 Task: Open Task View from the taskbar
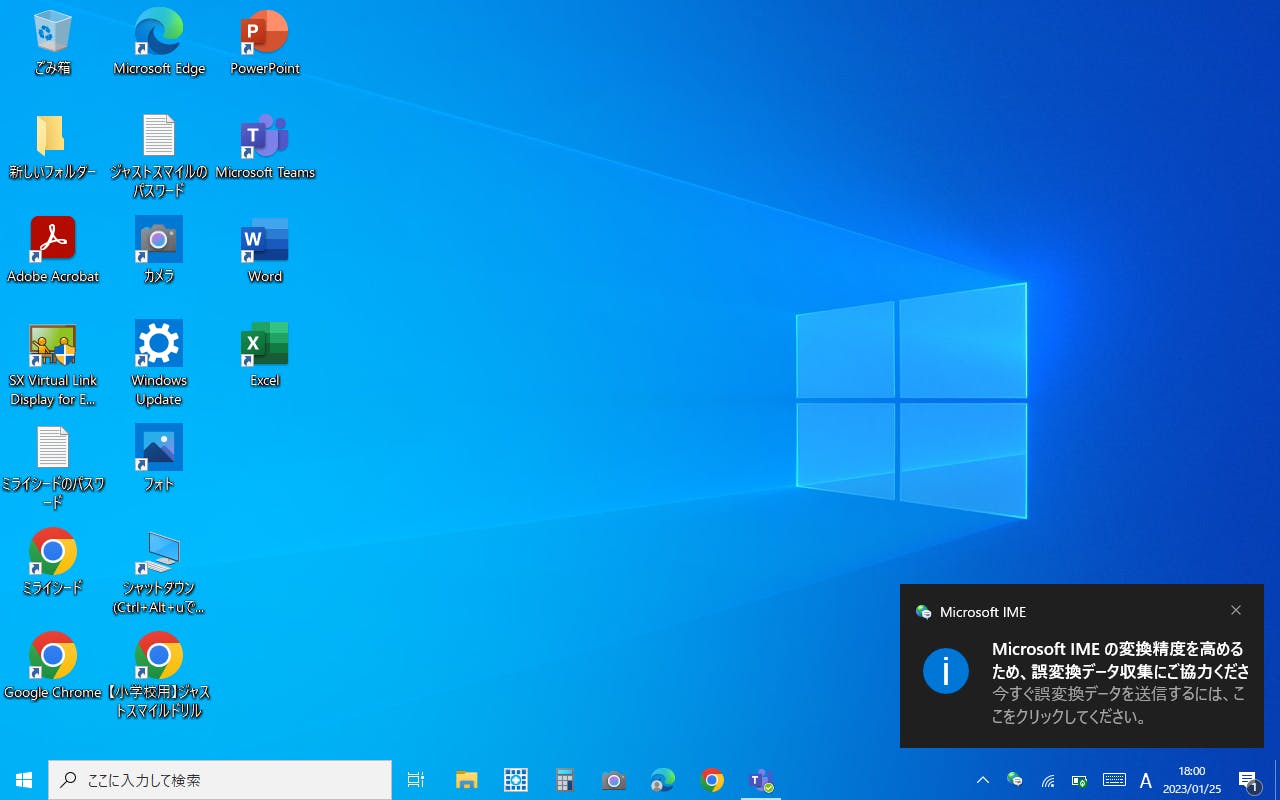[416, 780]
